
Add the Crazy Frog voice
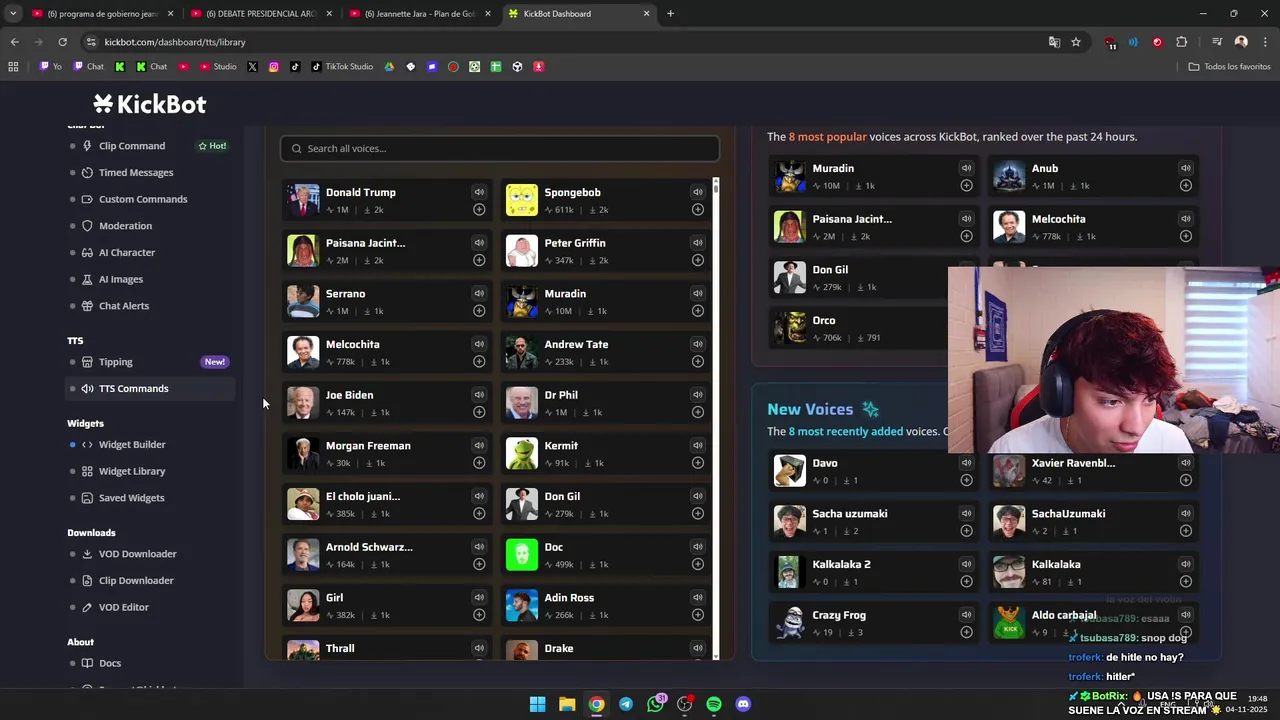[x=966, y=632]
